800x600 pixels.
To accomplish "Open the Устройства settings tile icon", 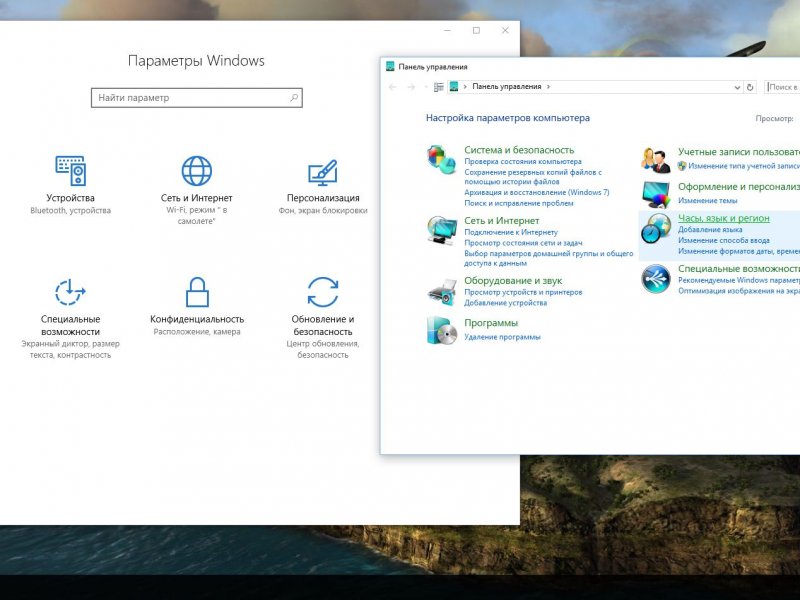I will [x=70, y=170].
